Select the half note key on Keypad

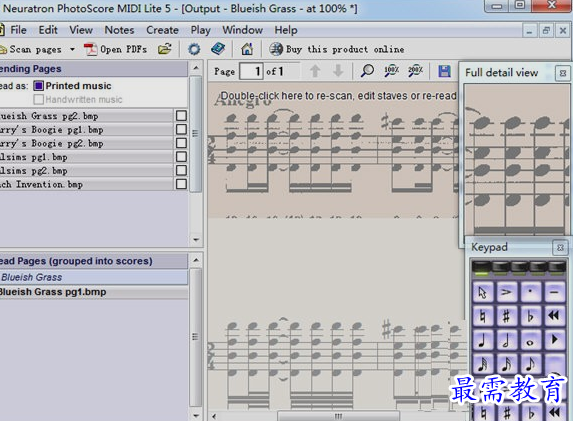pos(506,340)
